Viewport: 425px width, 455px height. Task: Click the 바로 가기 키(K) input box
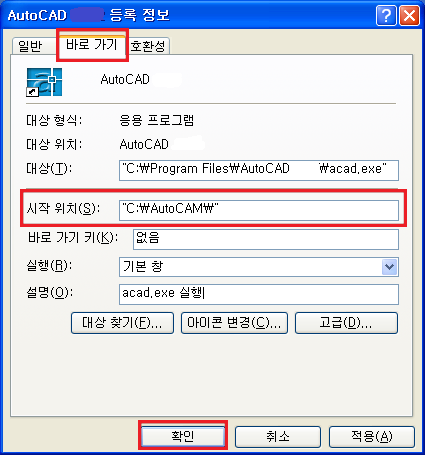pyautogui.click(x=266, y=239)
